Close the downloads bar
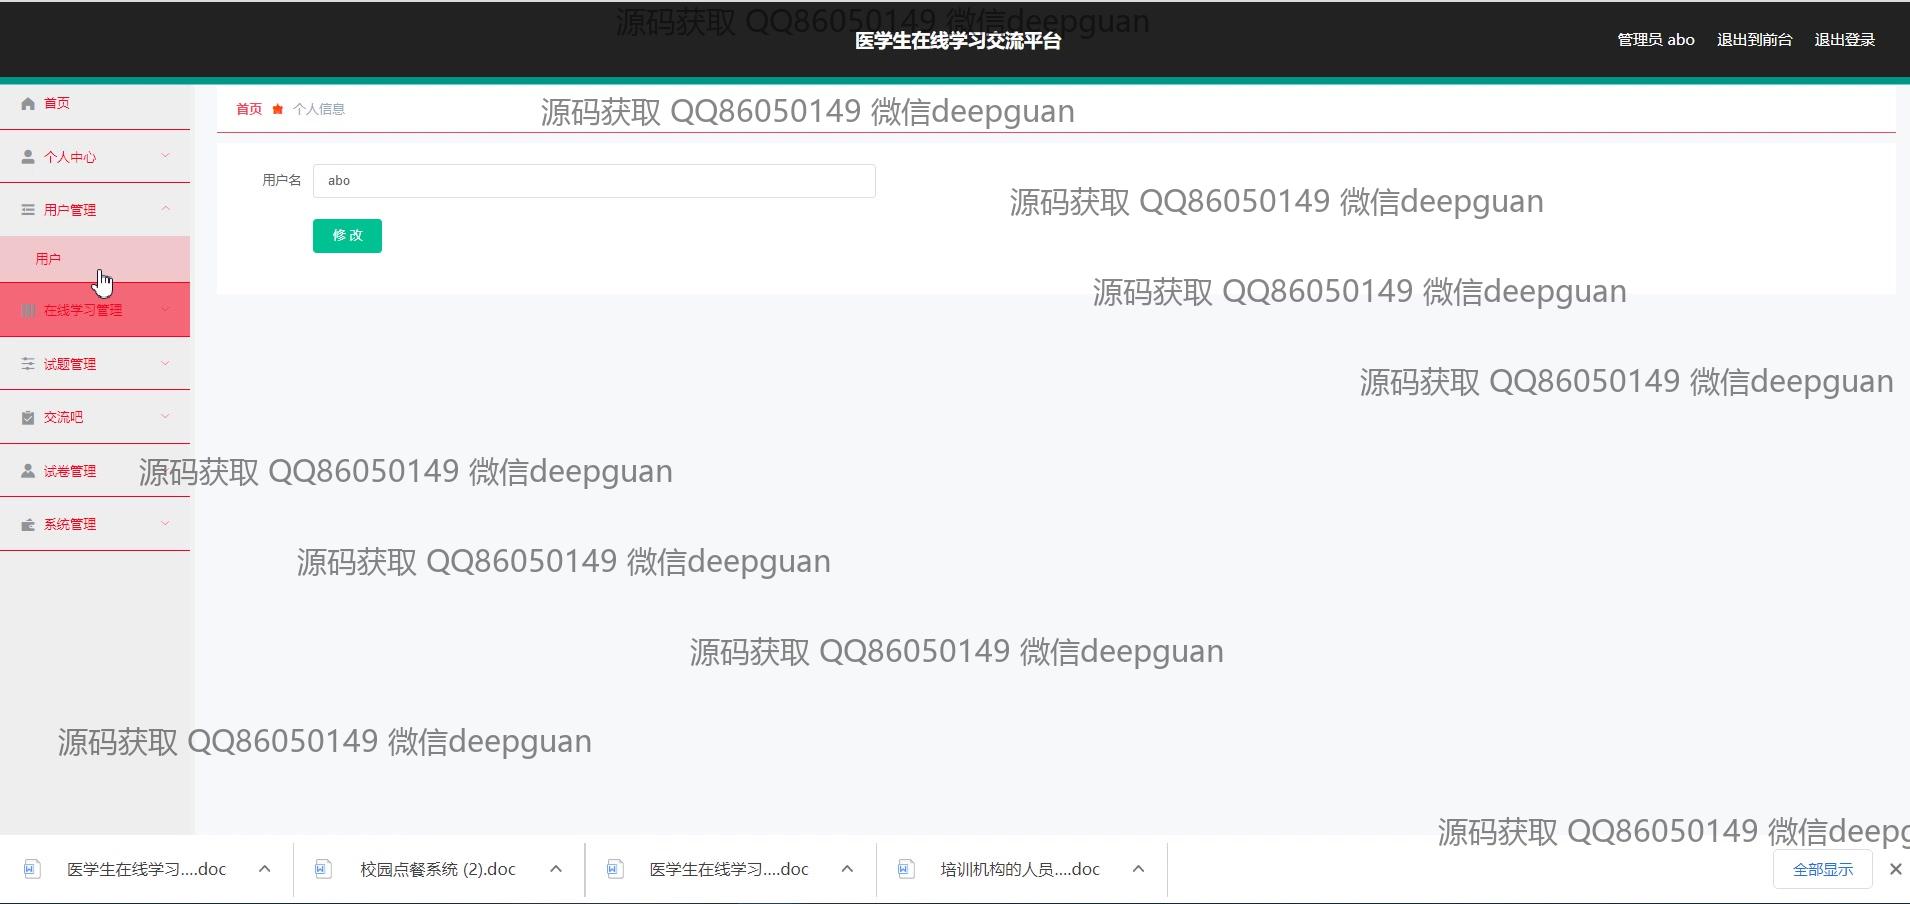 tap(1895, 869)
